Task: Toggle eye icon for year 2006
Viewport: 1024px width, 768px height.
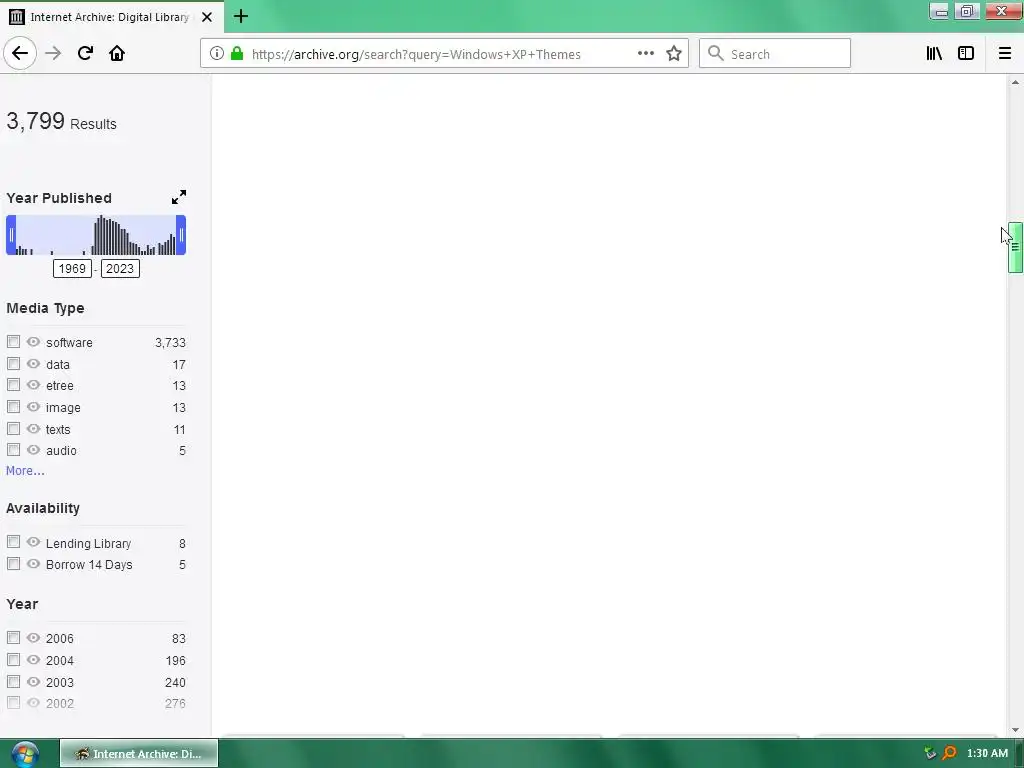Action: 33,637
